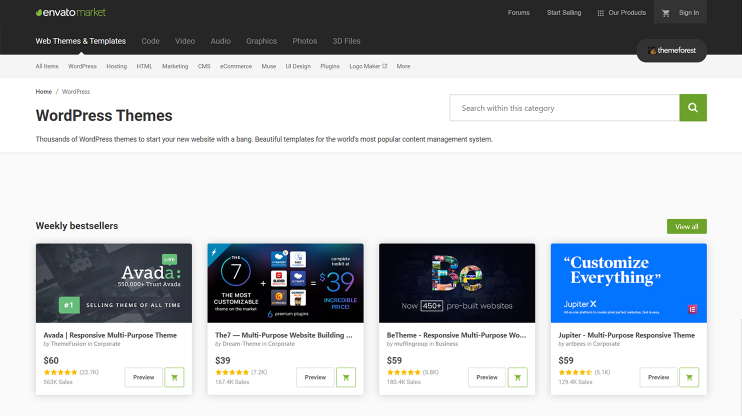The image size is (742, 416).
Task: Switch to Audio category
Action: pos(221,41)
